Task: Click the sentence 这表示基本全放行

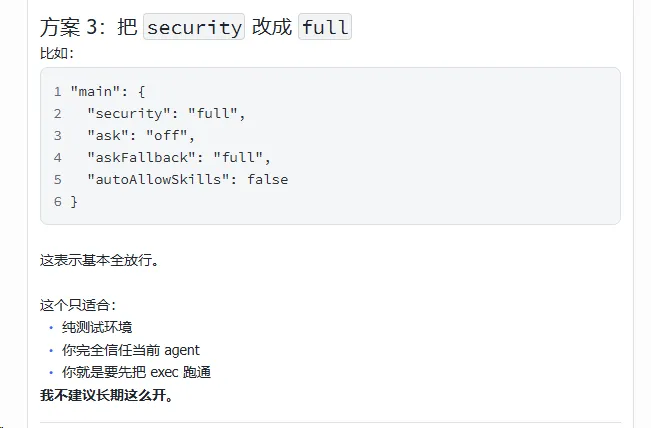Action: 99,260
